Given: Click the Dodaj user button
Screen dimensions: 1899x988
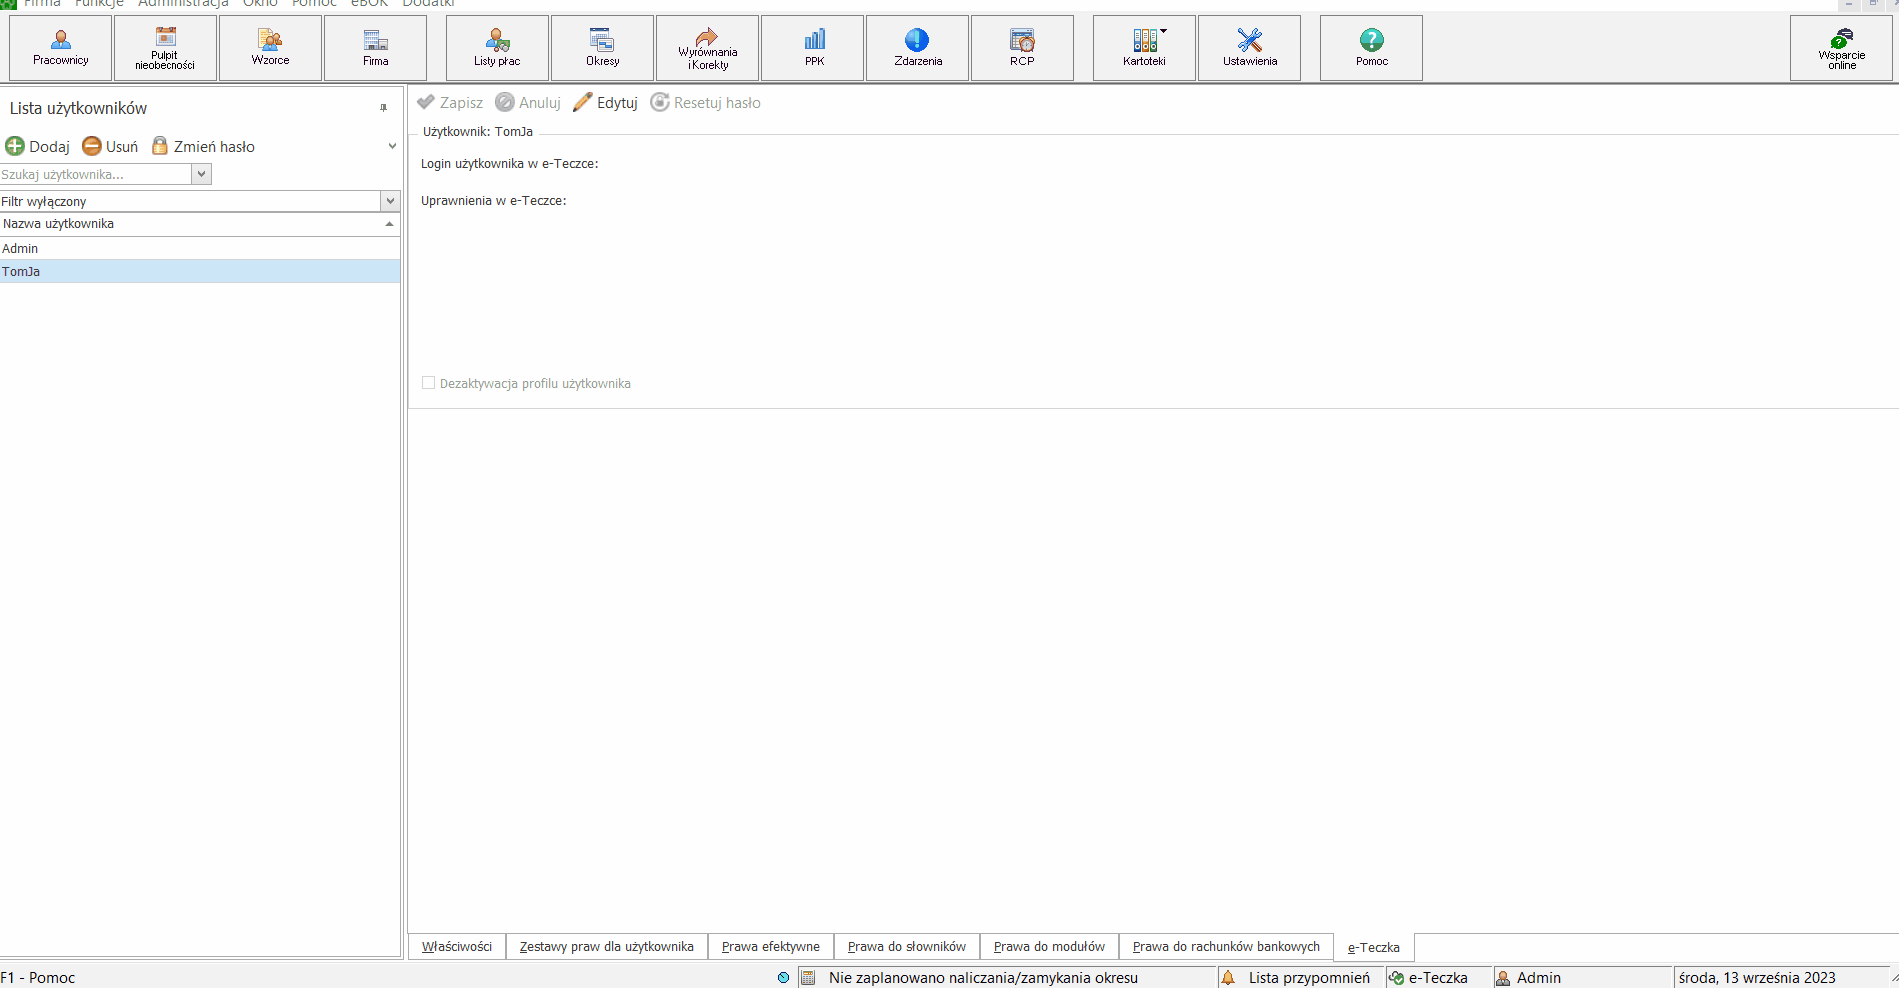Looking at the screenshot, I should 38,146.
